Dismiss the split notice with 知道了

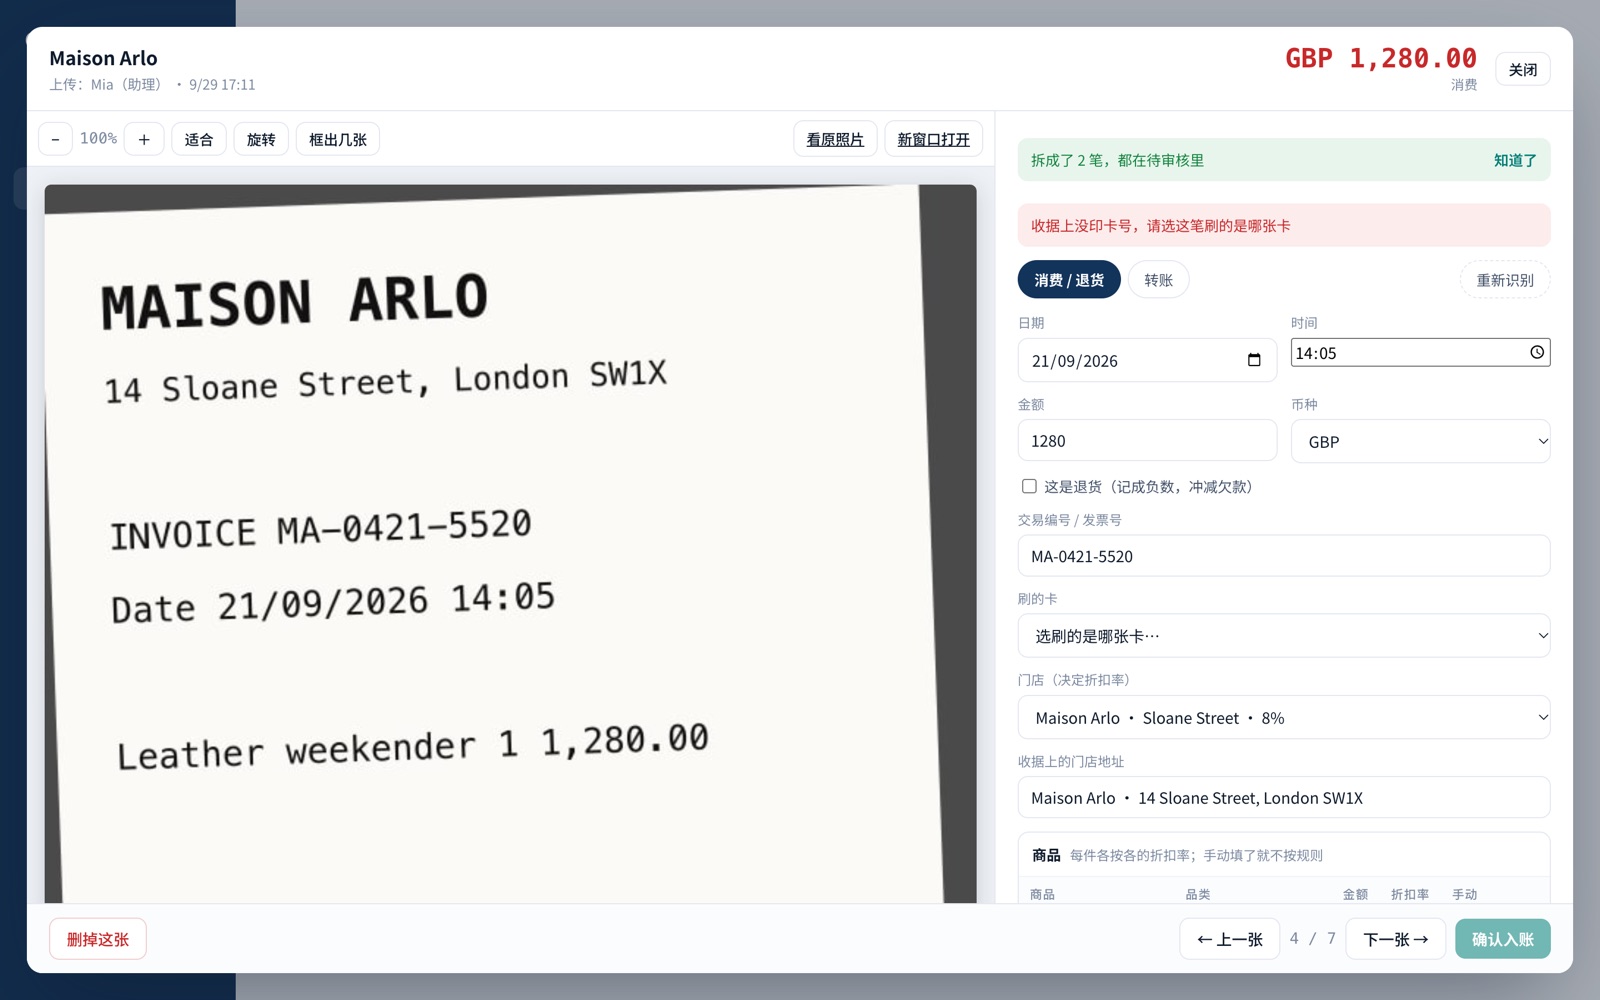[1515, 160]
